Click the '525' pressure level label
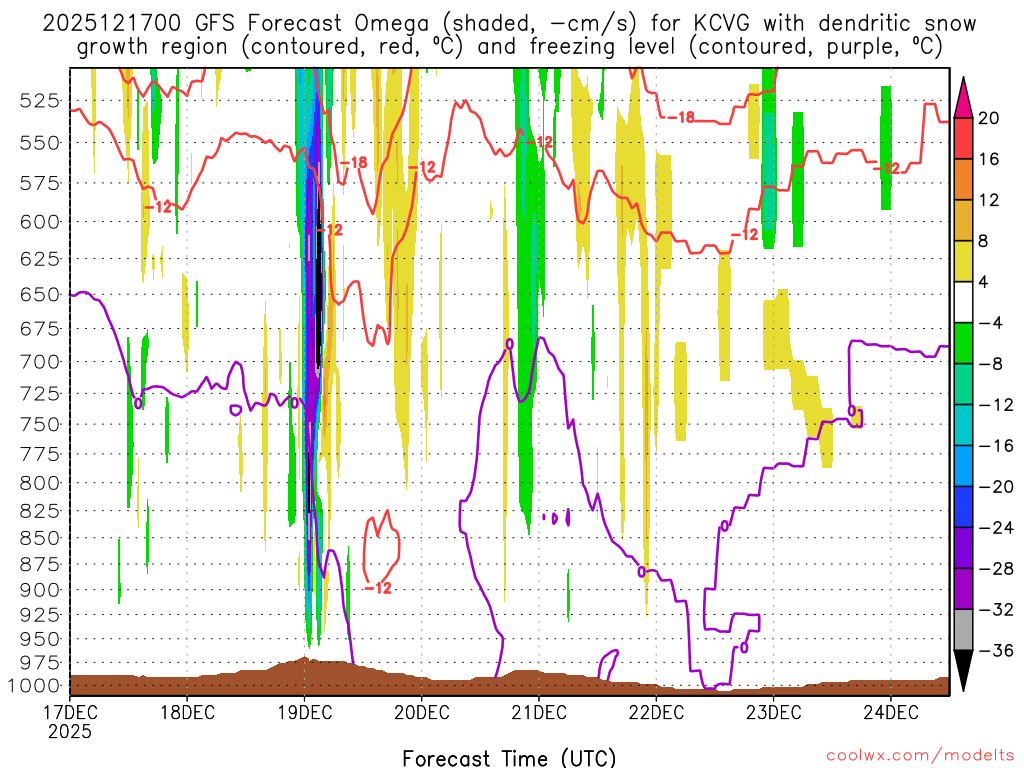1024x768 pixels. [40, 101]
